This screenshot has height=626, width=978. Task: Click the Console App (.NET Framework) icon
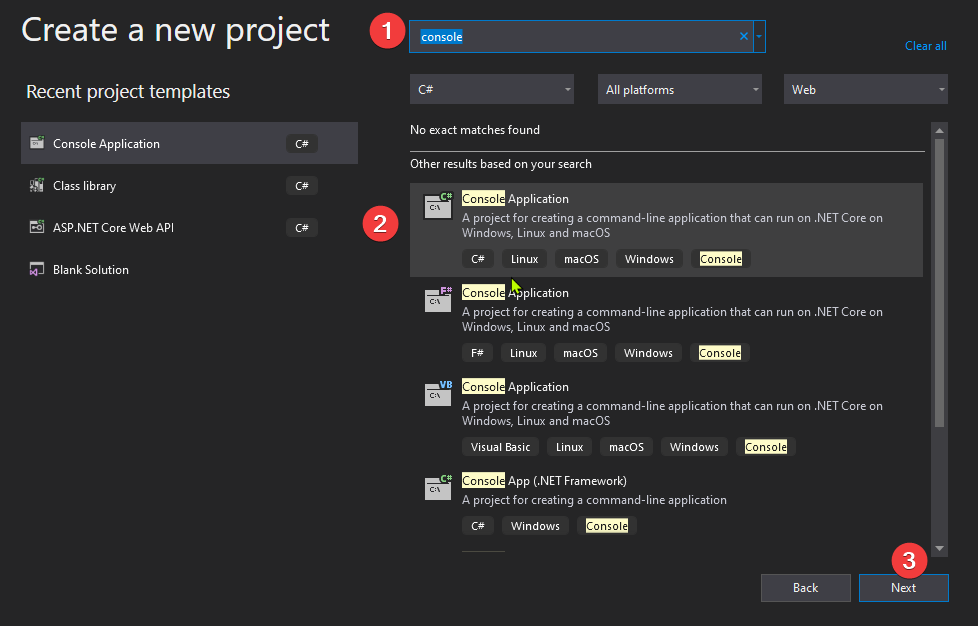438,488
